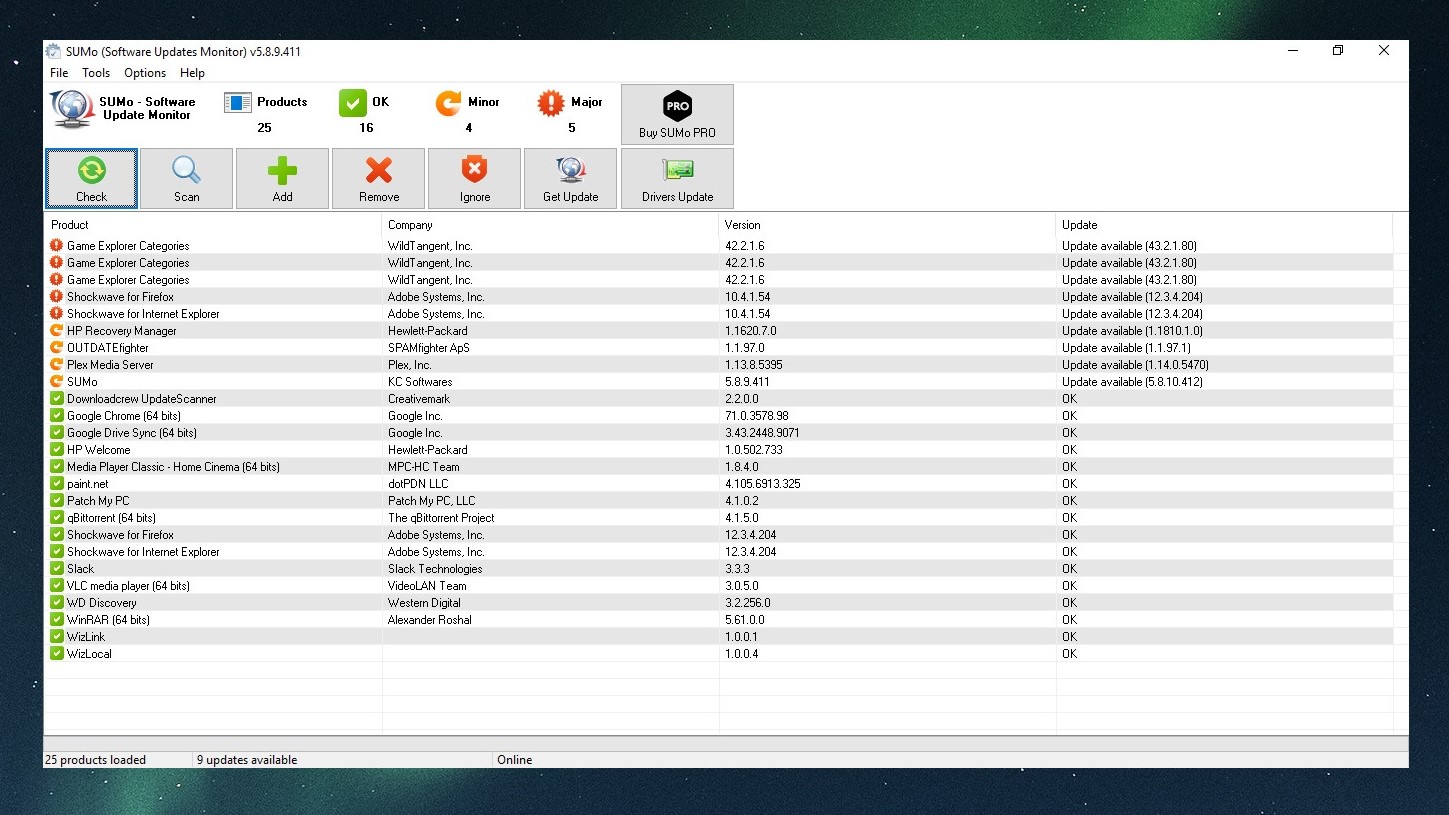Click 'Update available (1.14.0.5470)' text
The height and width of the screenshot is (815, 1449).
pyautogui.click(x=1135, y=365)
